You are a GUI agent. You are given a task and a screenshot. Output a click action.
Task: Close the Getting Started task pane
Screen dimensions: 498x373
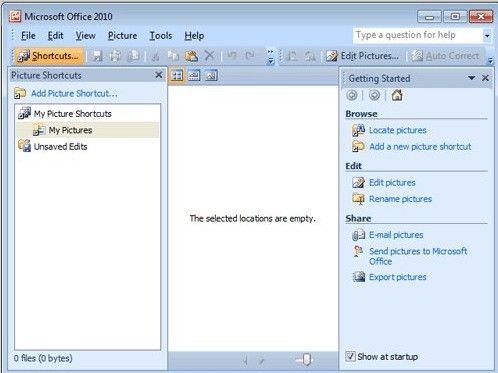coord(485,78)
